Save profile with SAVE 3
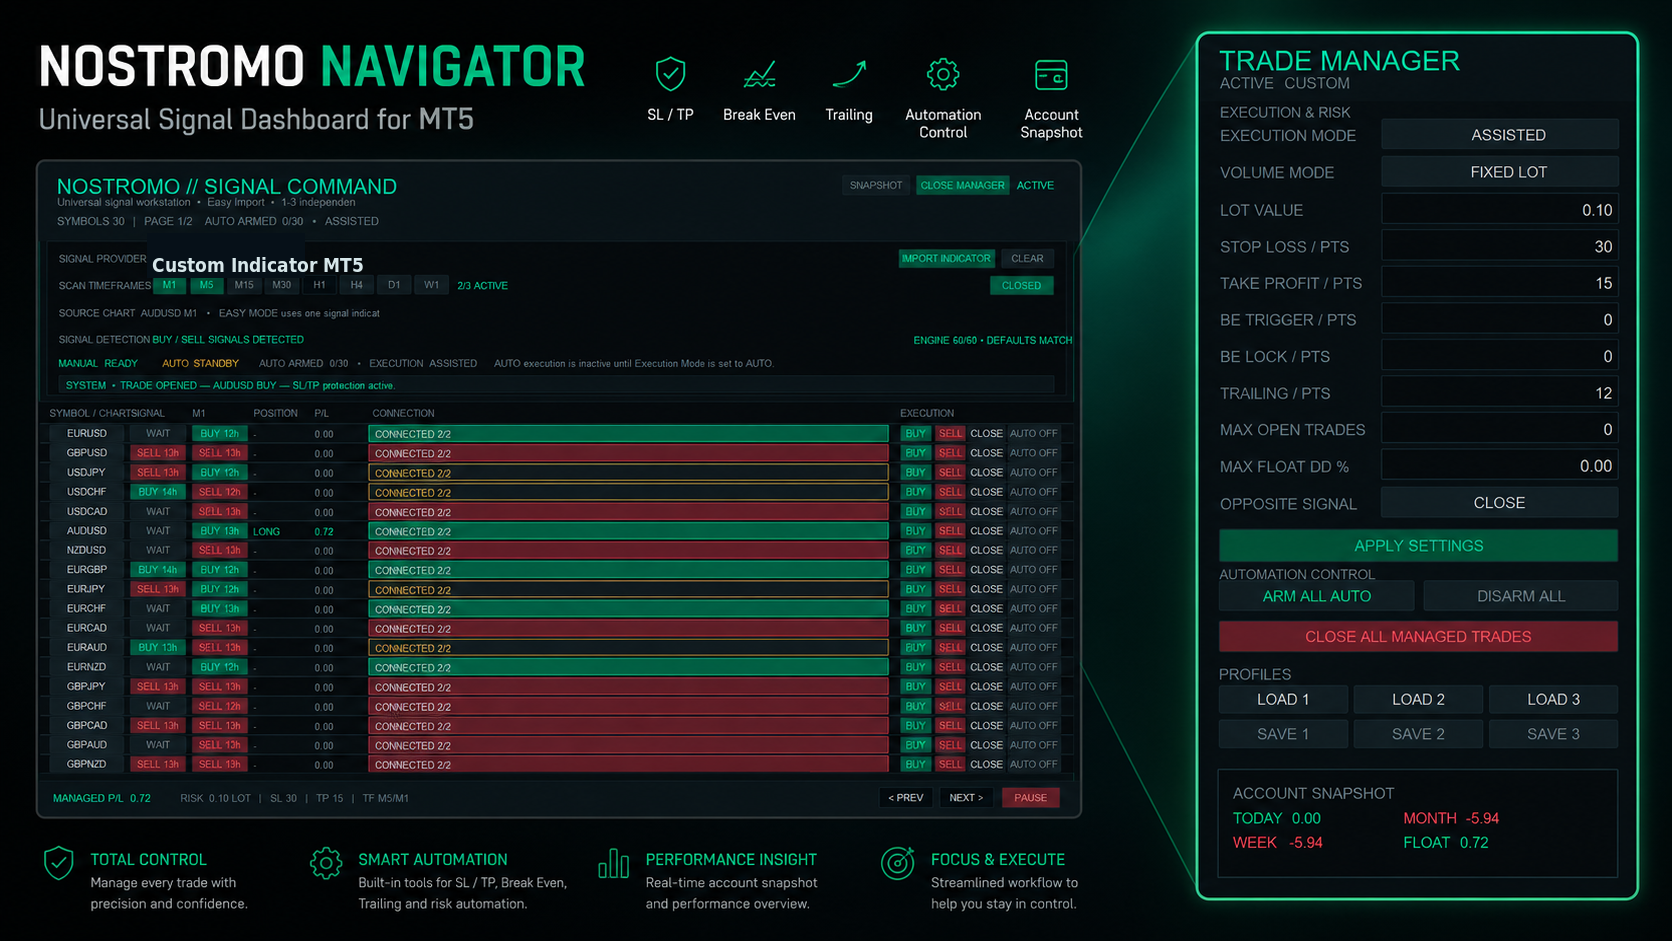Screen dimensions: 1672x941 pyautogui.click(x=1553, y=734)
